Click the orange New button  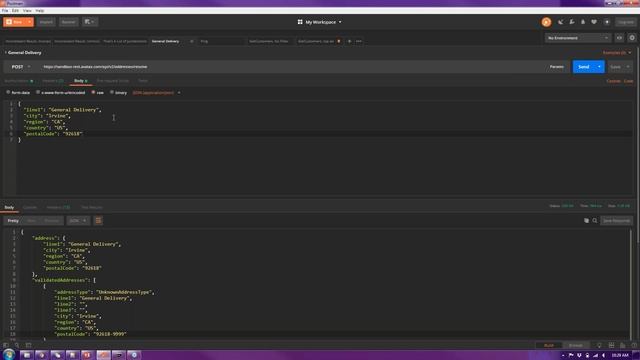tap(15, 22)
